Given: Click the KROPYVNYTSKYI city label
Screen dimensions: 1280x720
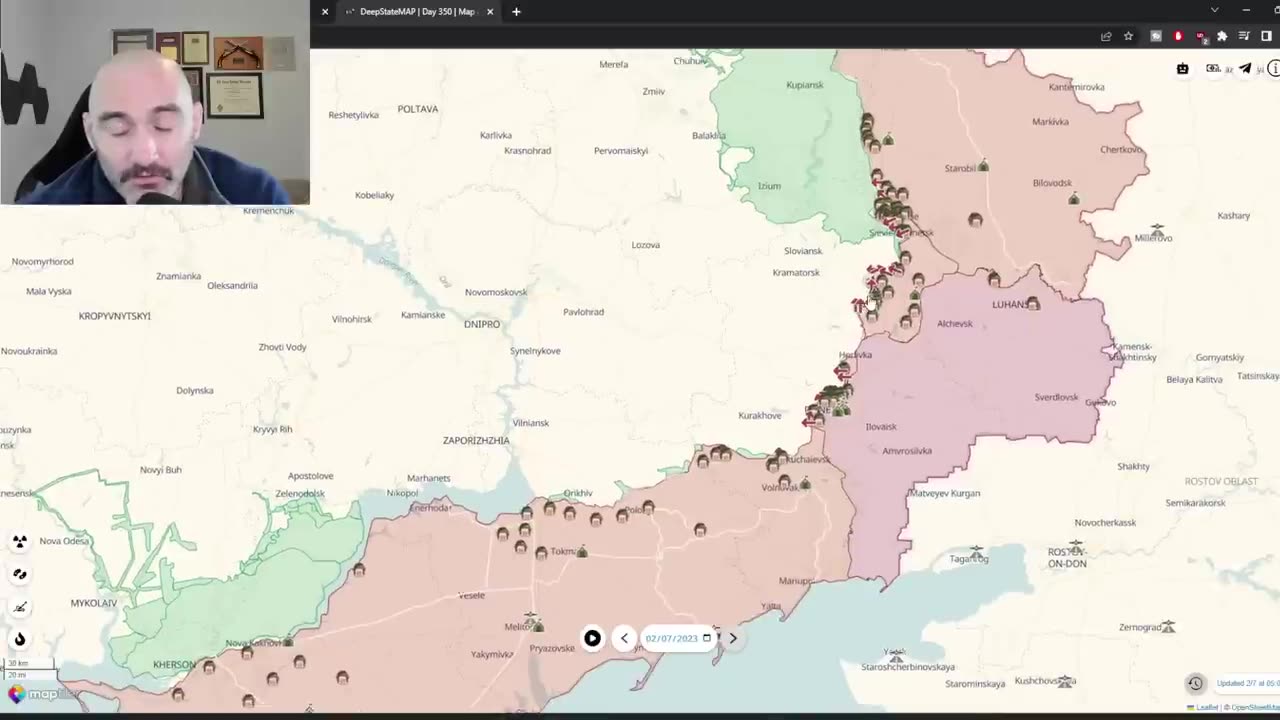Looking at the screenshot, I should 115,316.
